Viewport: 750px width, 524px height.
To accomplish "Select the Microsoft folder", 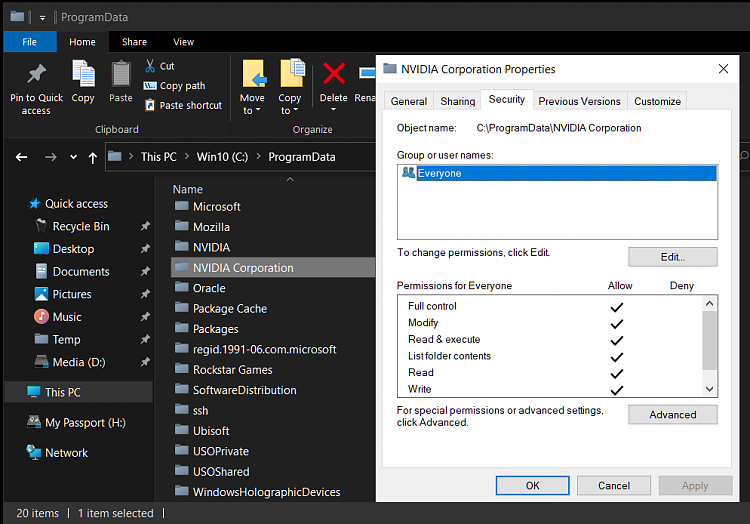I will coord(217,207).
